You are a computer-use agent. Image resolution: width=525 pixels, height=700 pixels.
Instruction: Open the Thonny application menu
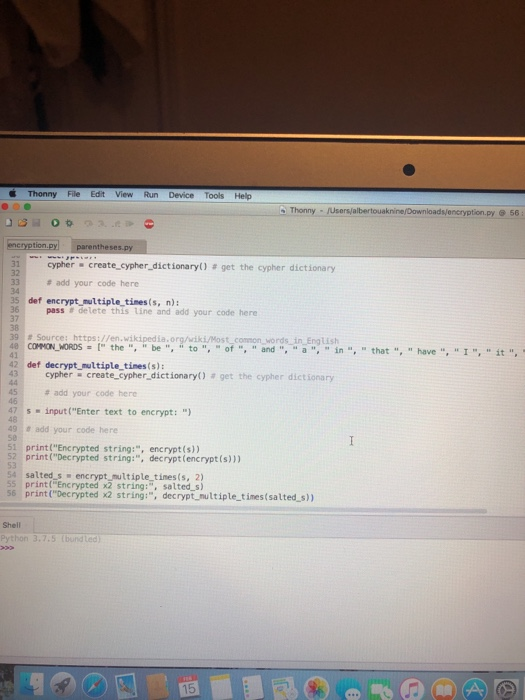point(42,194)
